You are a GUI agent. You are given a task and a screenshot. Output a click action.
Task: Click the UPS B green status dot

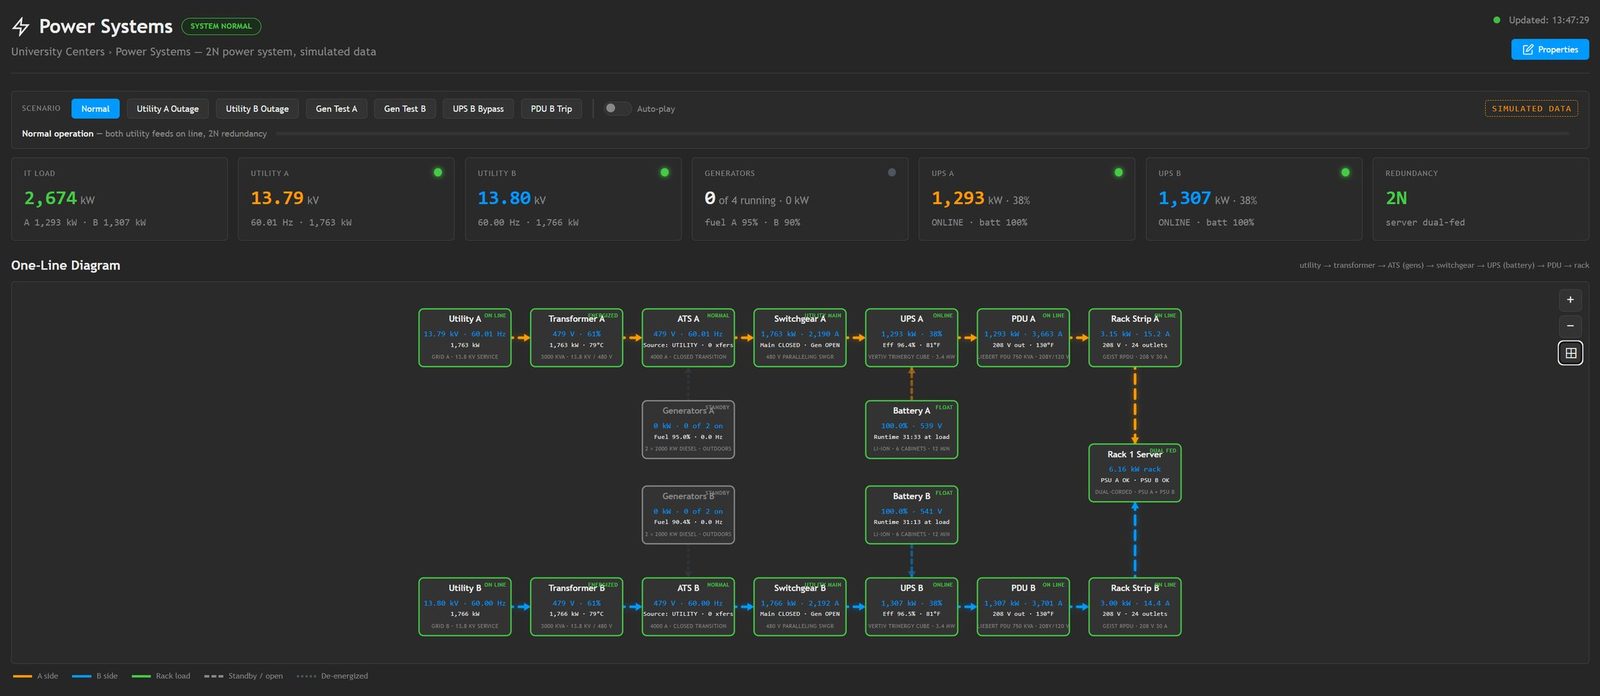(x=1345, y=173)
